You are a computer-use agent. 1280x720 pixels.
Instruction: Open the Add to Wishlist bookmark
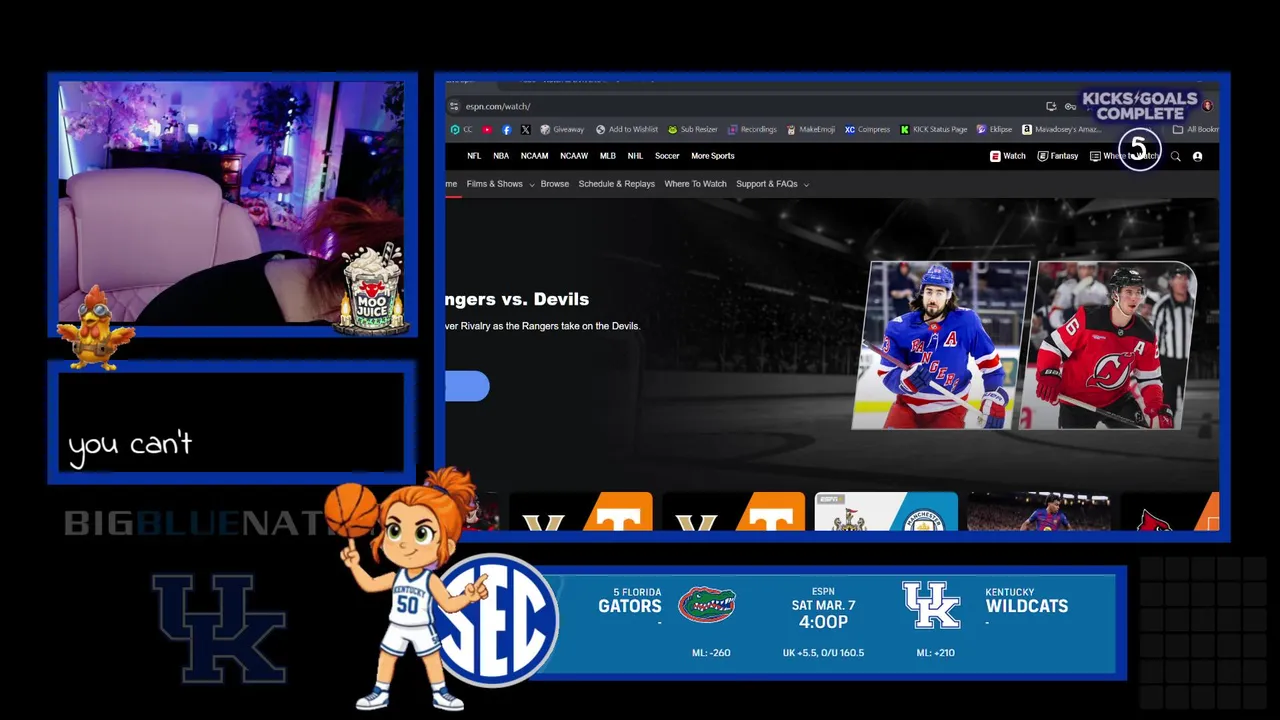(x=627, y=129)
